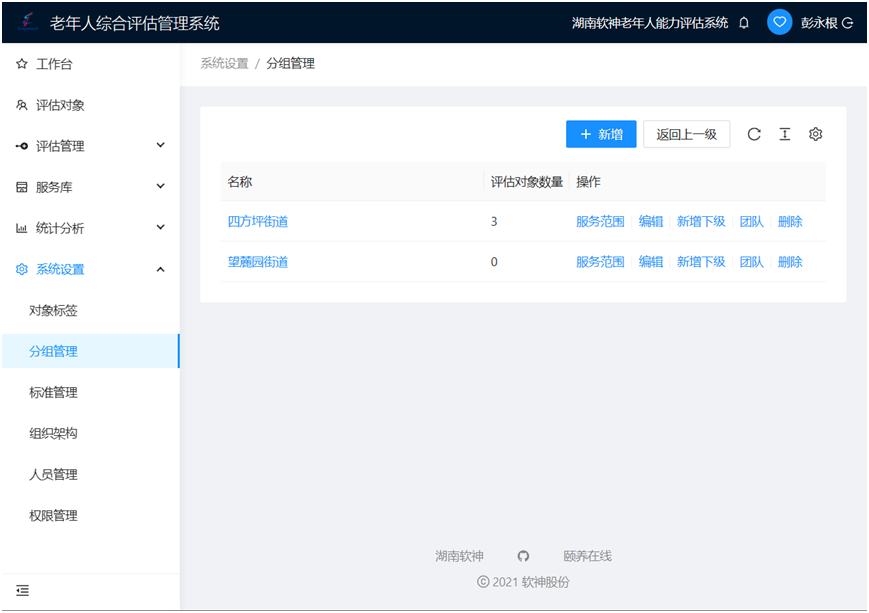Click 系统设置 in the breadcrumb
869x613 pixels.
[224, 63]
